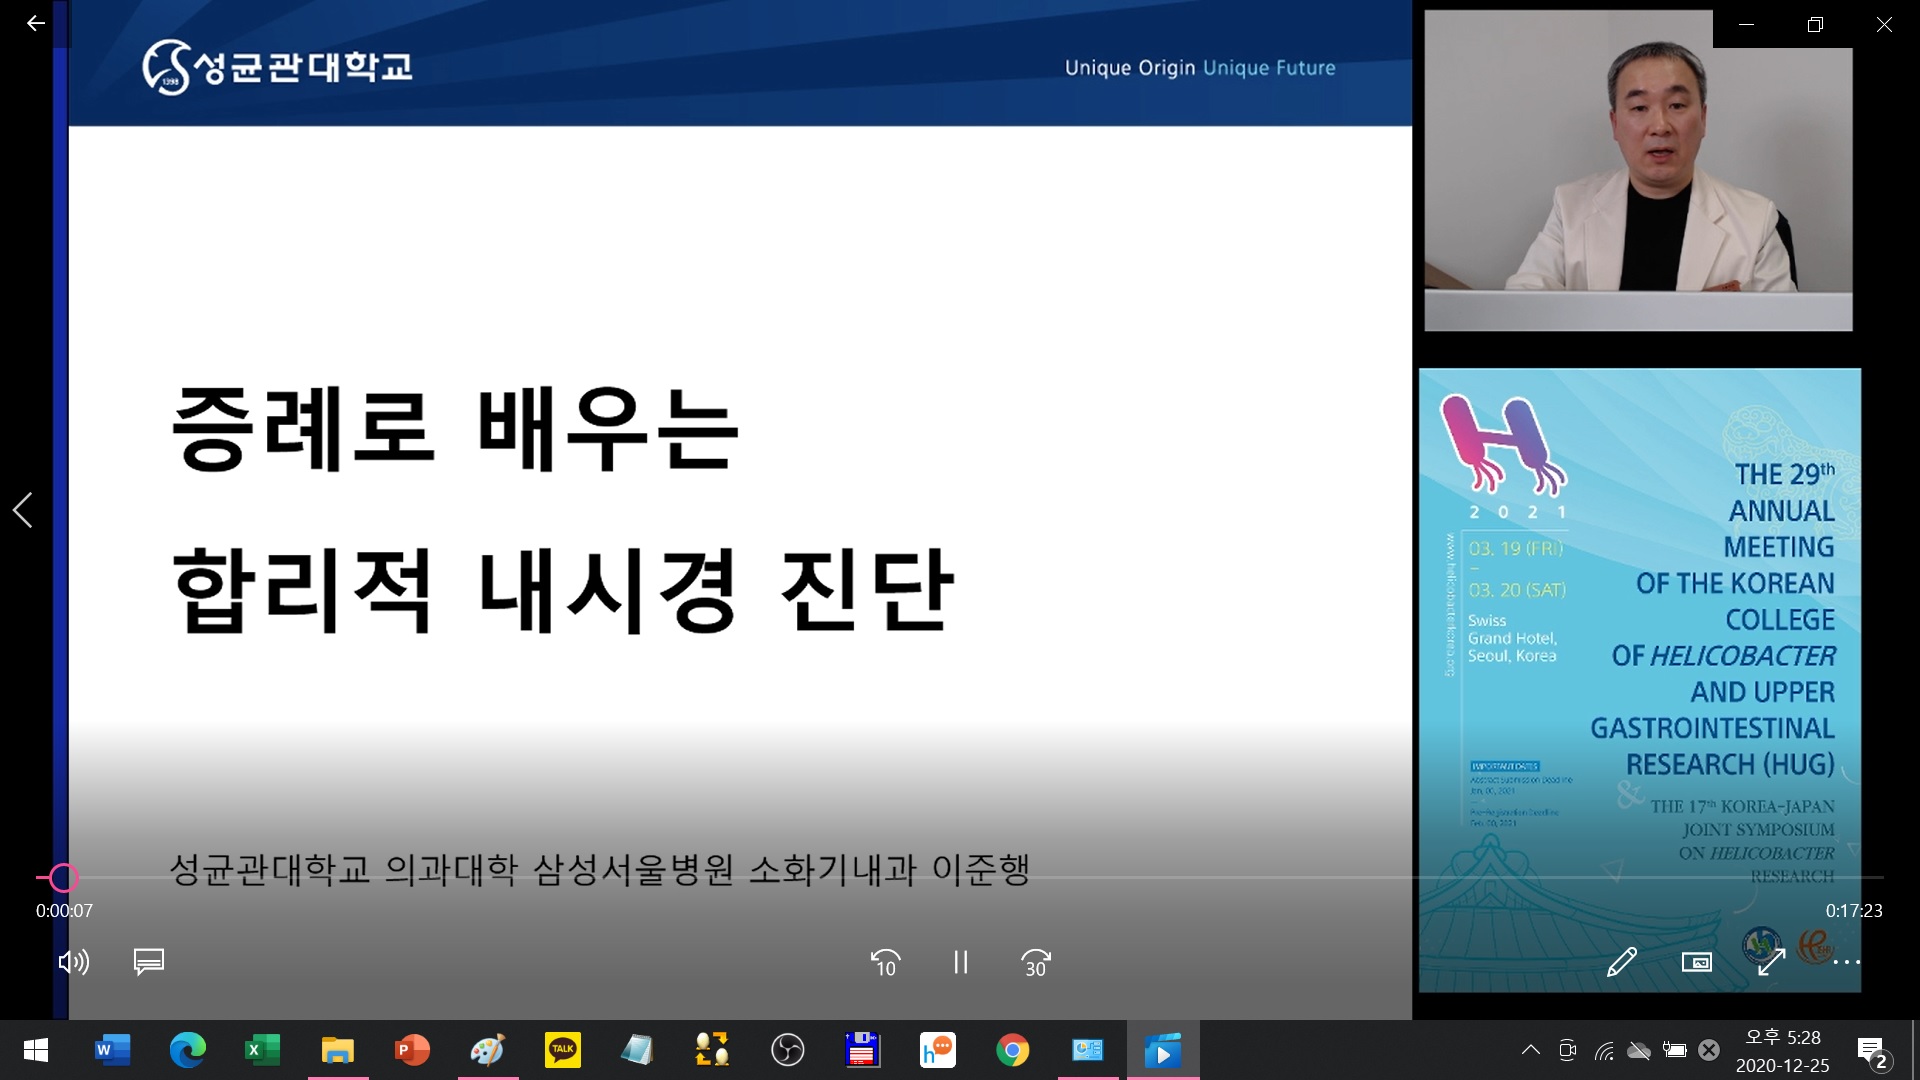Toggle full screen playback
The width and height of the screenshot is (1920, 1080).
(x=1772, y=962)
